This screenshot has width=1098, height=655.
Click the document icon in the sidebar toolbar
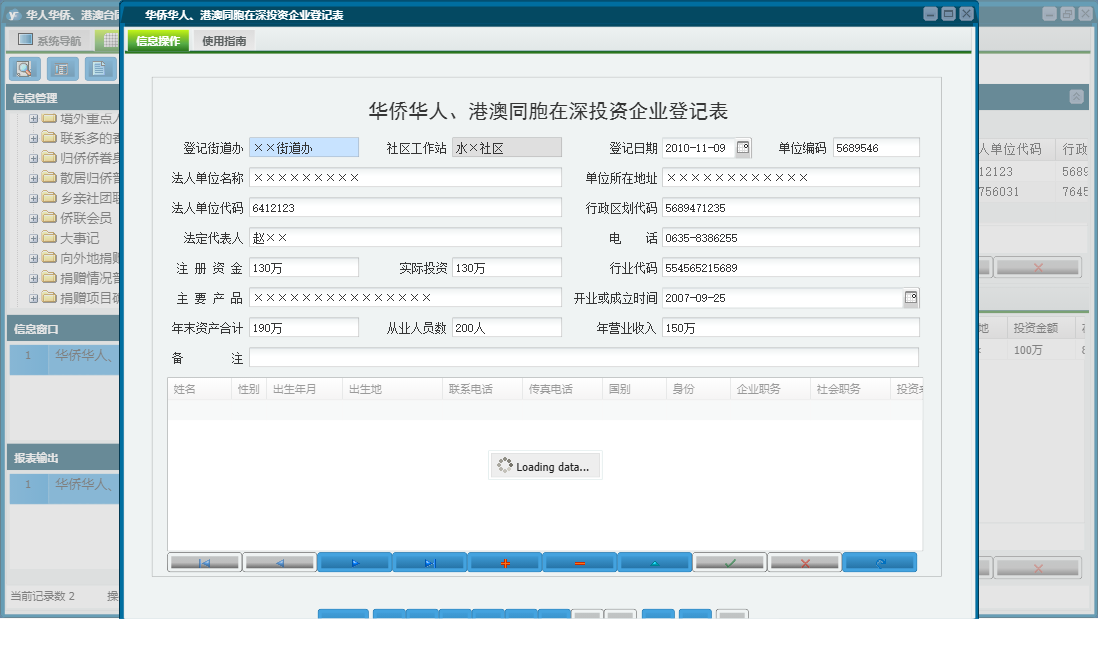click(98, 69)
